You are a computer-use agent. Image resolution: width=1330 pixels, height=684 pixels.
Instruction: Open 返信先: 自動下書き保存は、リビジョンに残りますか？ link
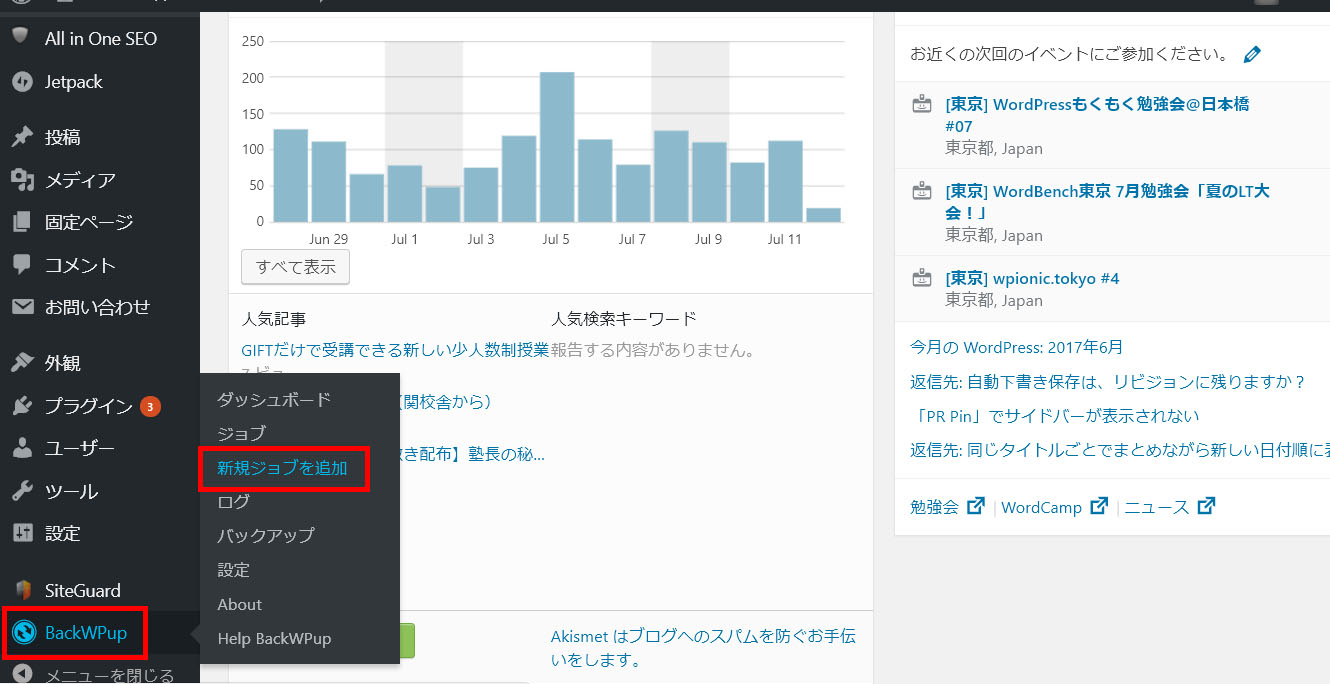click(1108, 381)
